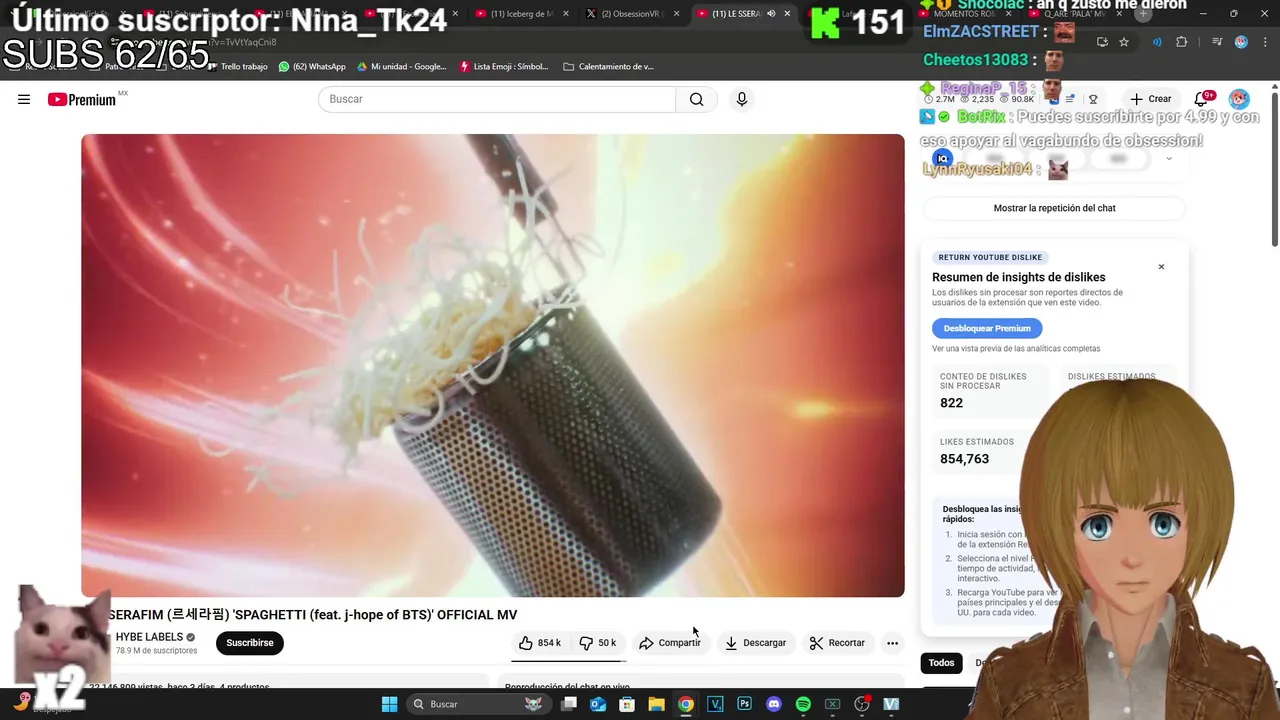Open a new Chrome tab with plus
Screen dimensions: 1280x720
[x=1143, y=14]
